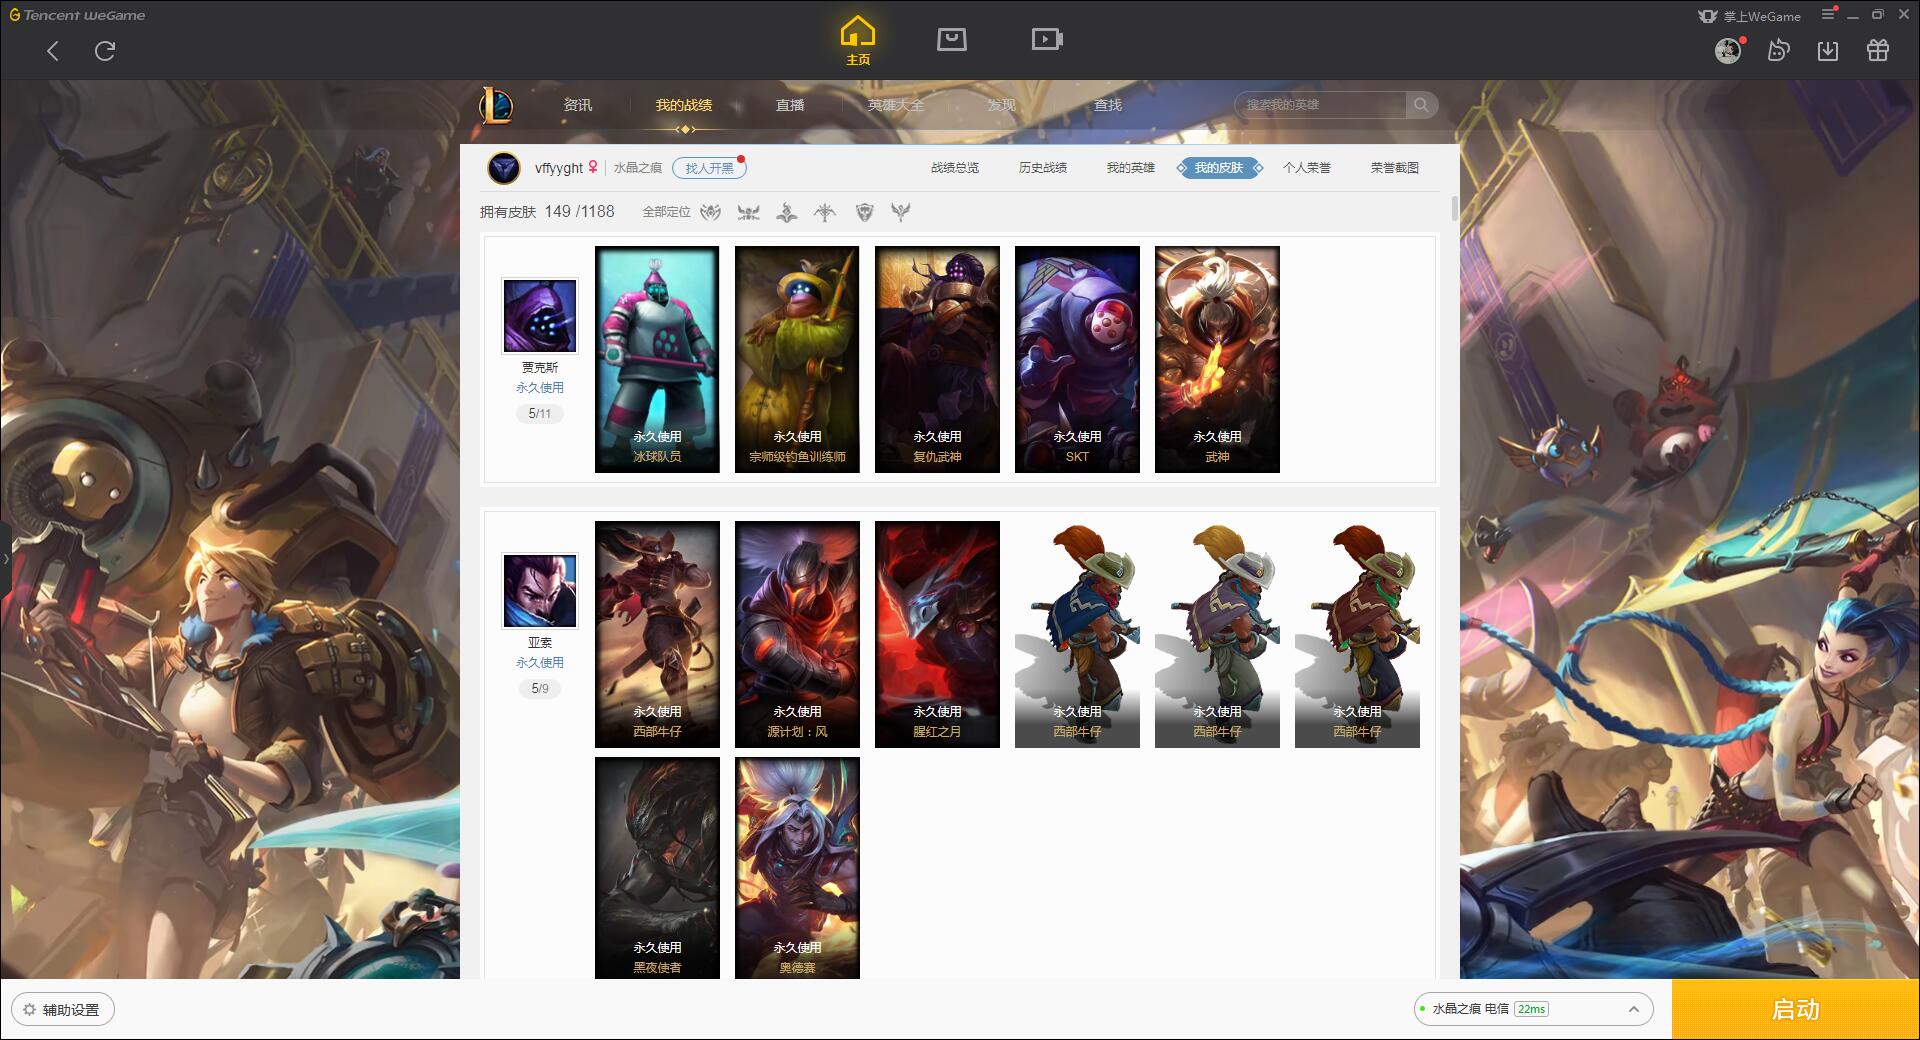
Task: Open the 发现 discover tab
Action: coord(1002,105)
